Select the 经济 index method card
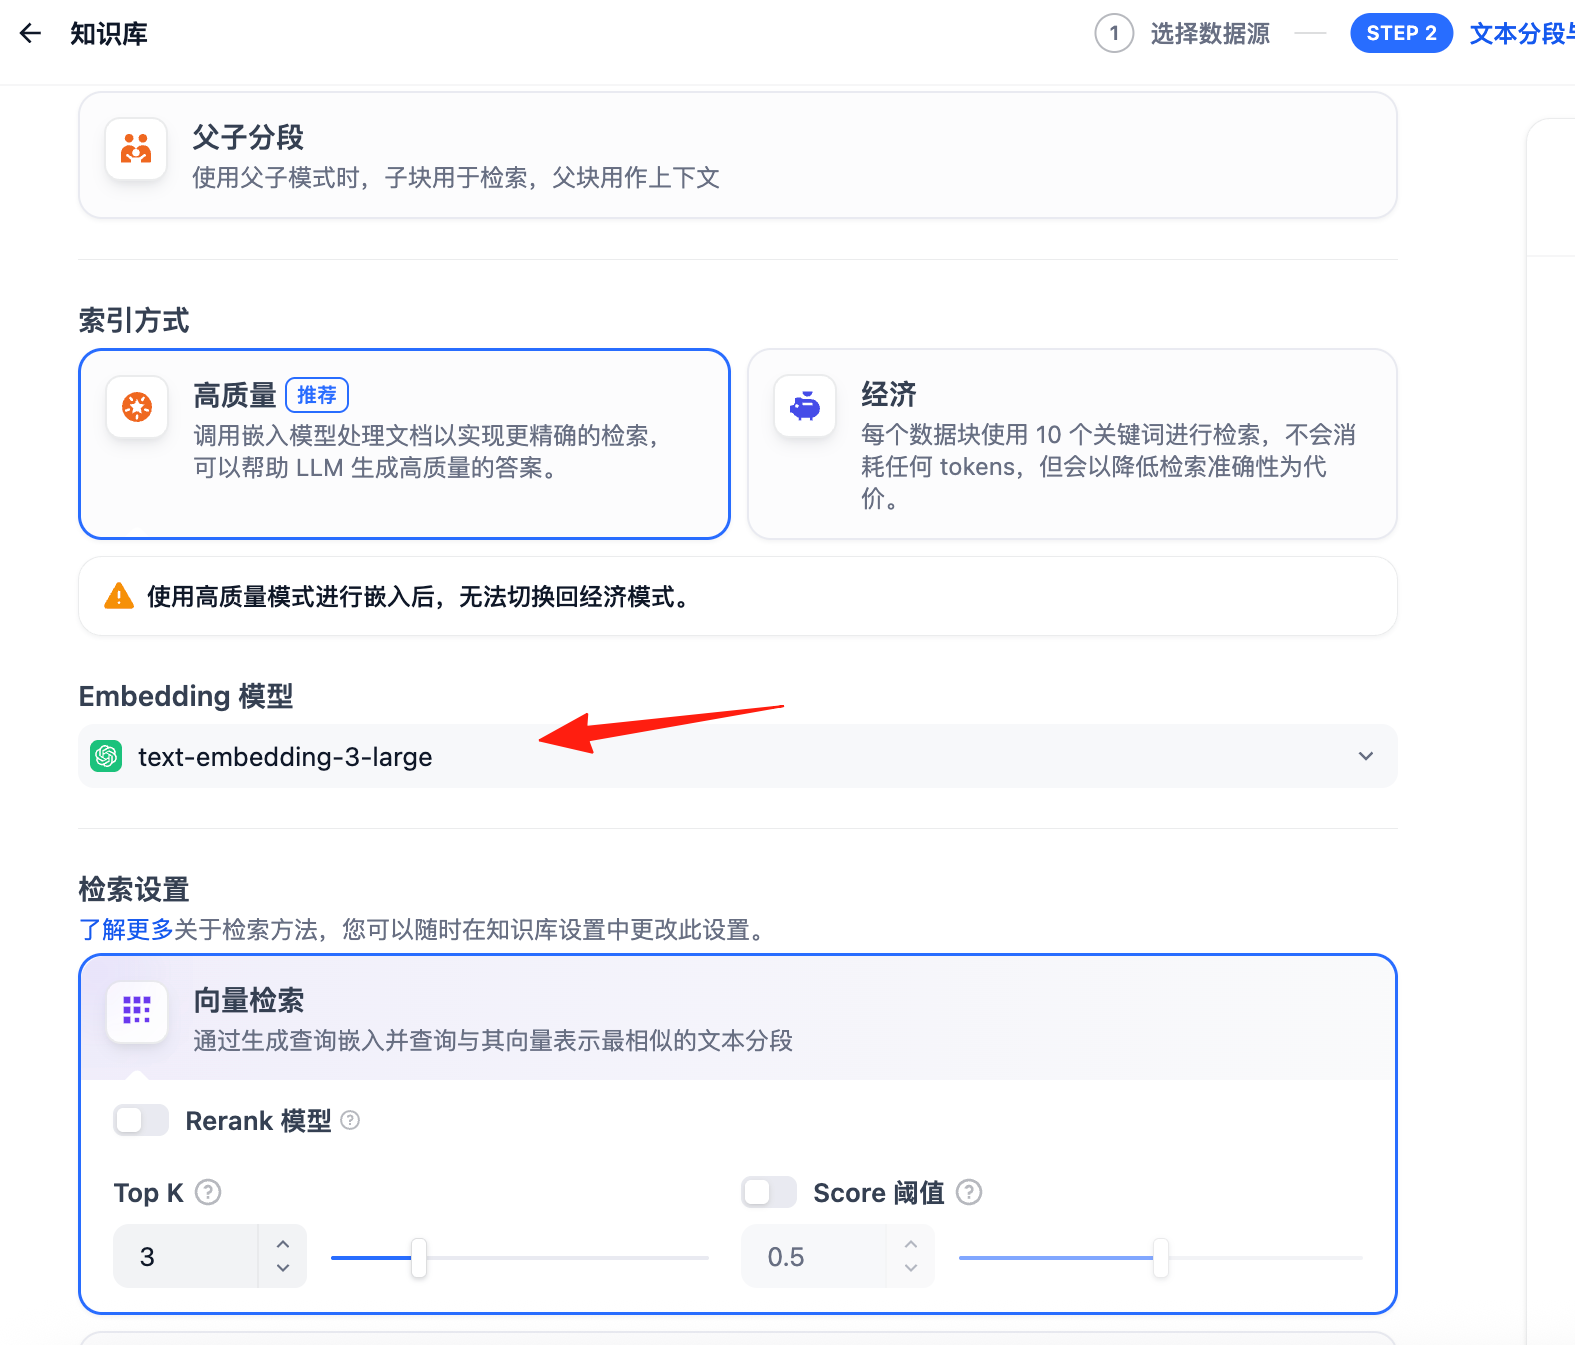This screenshot has width=1576, height=1346. (x=1072, y=444)
